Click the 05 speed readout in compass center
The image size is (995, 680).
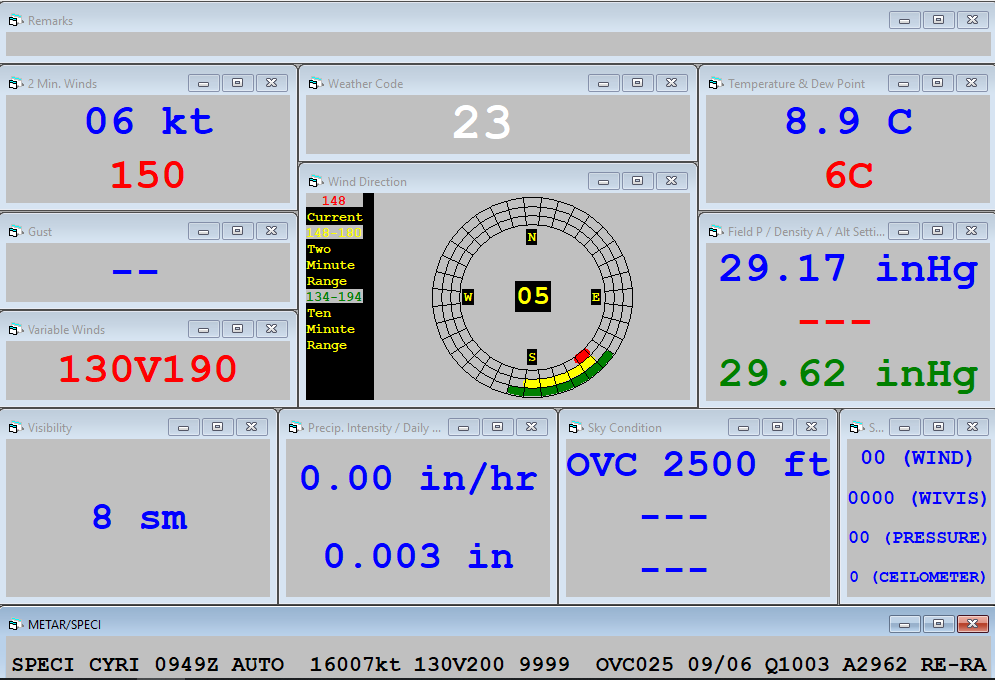coord(533,296)
